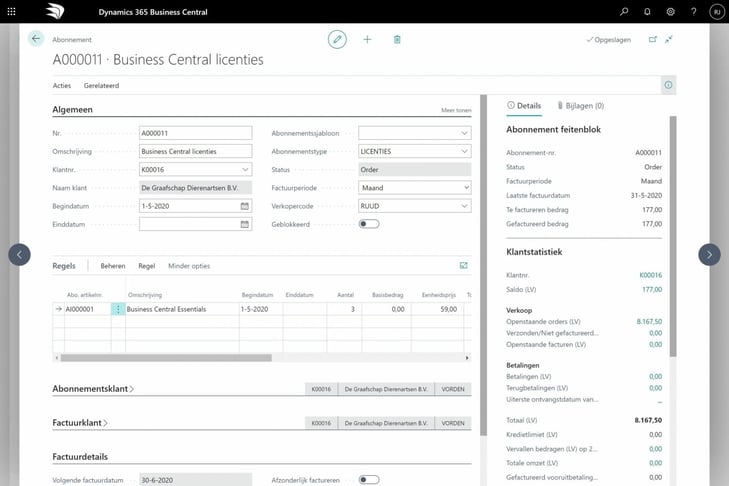This screenshot has width=729, height=486.
Task: Expand the Regels section to full view
Action: click(464, 266)
